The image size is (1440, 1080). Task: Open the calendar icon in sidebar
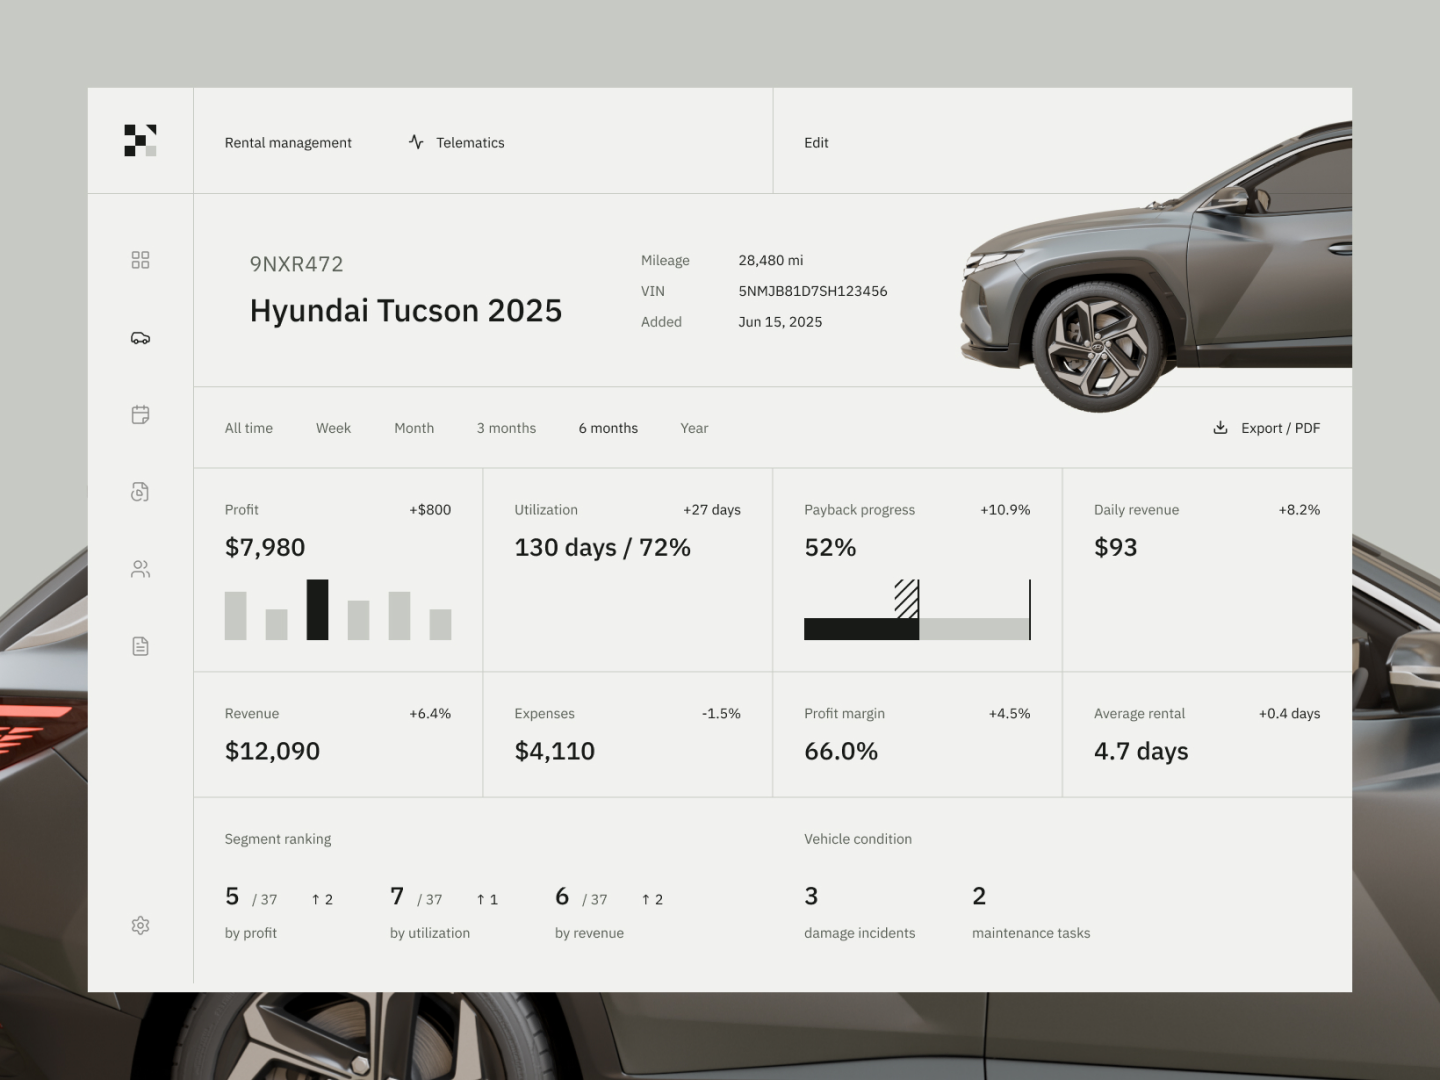point(140,414)
